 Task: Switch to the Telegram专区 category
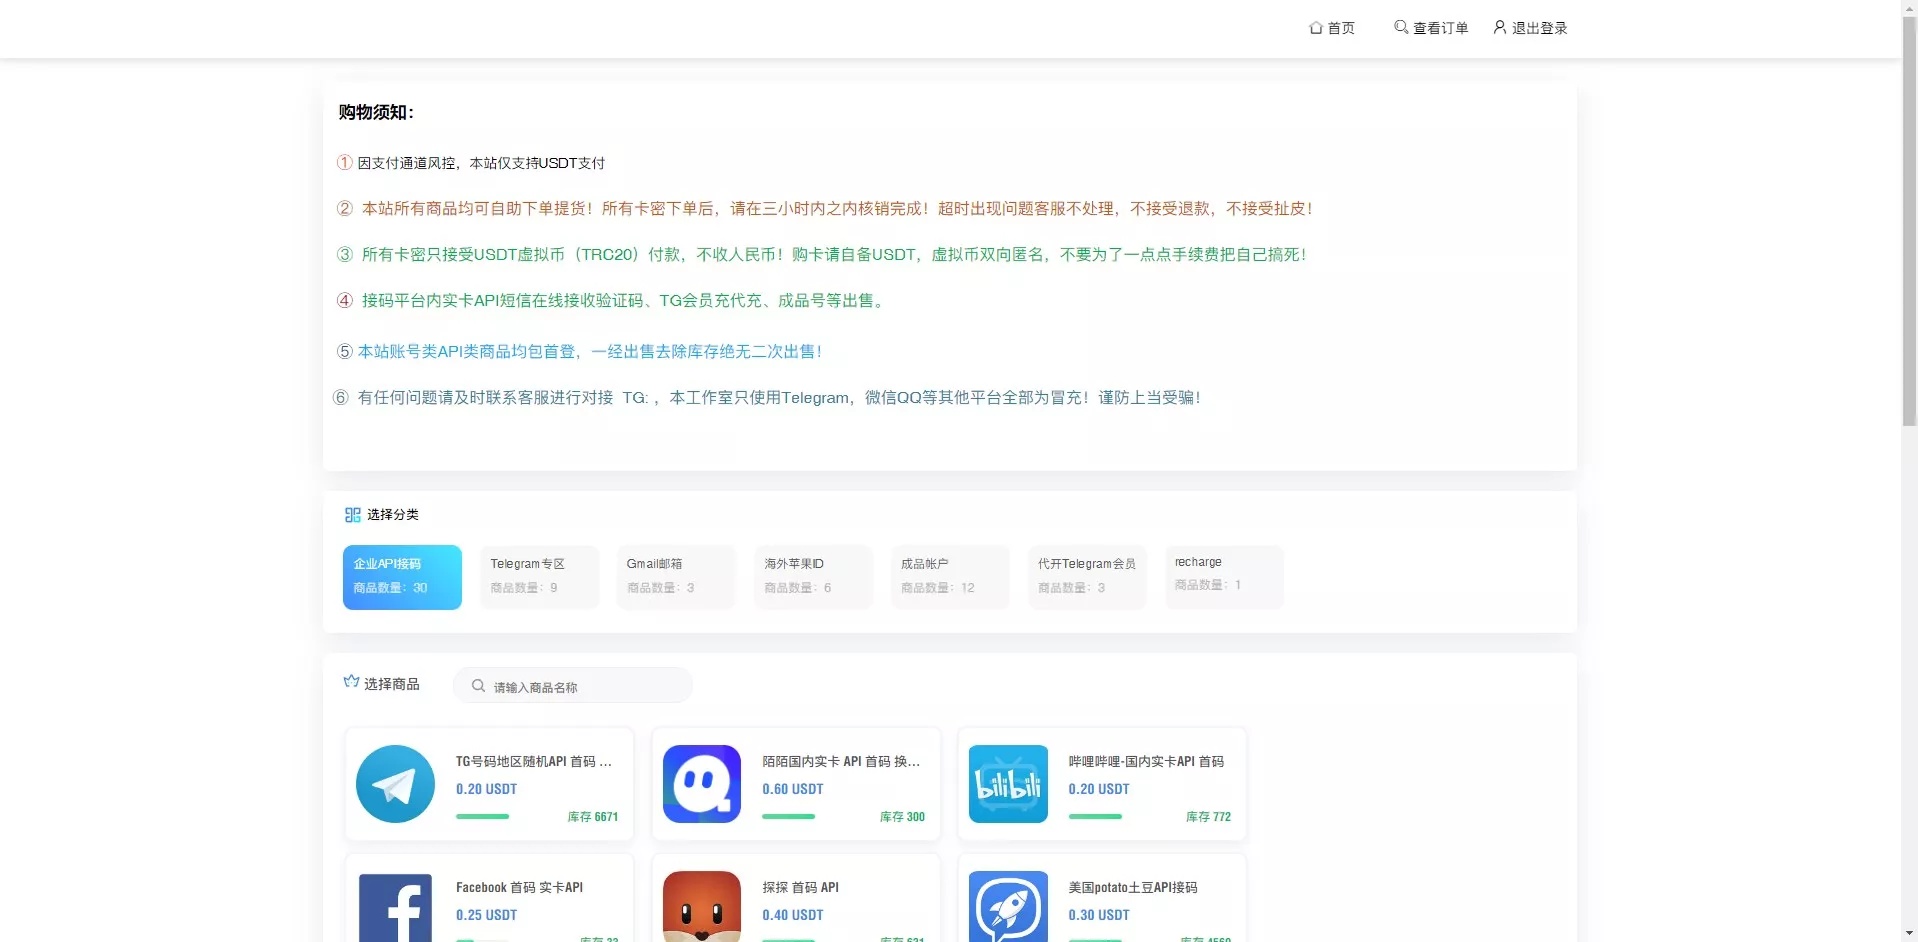point(539,577)
